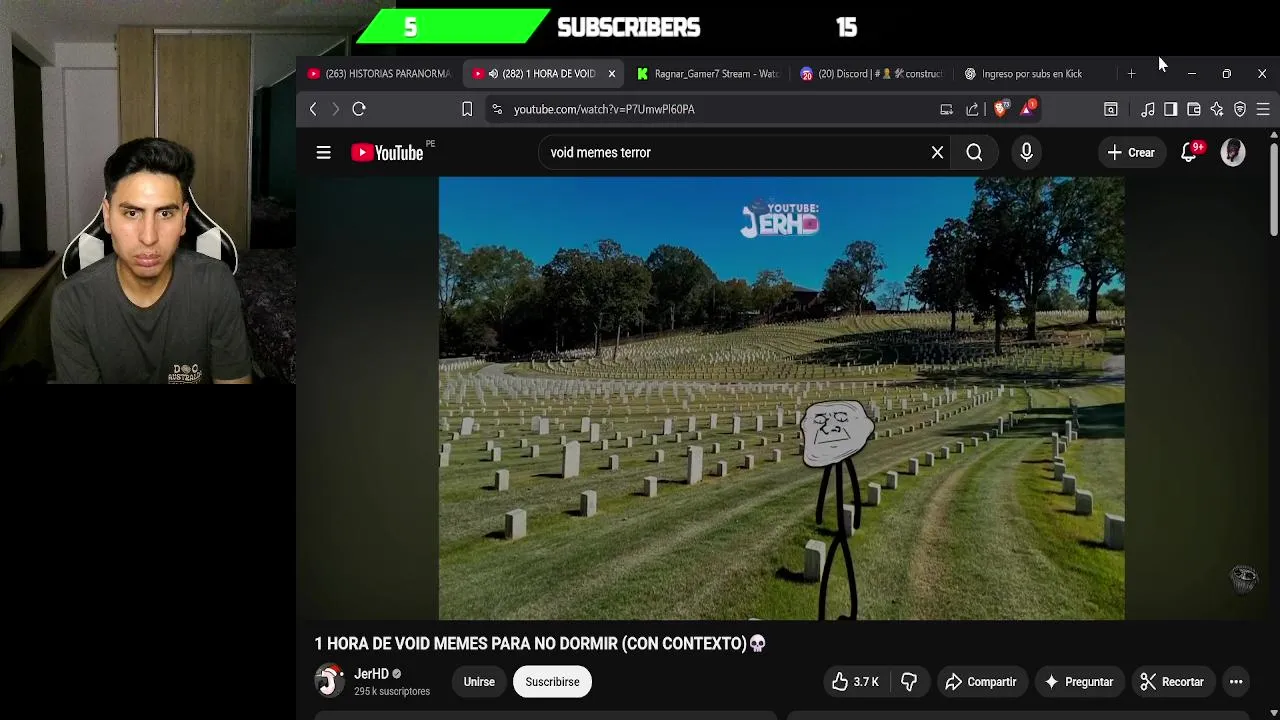Viewport: 1280px width, 720px height.
Task: Minimize the browser window
Action: (x=1191, y=74)
